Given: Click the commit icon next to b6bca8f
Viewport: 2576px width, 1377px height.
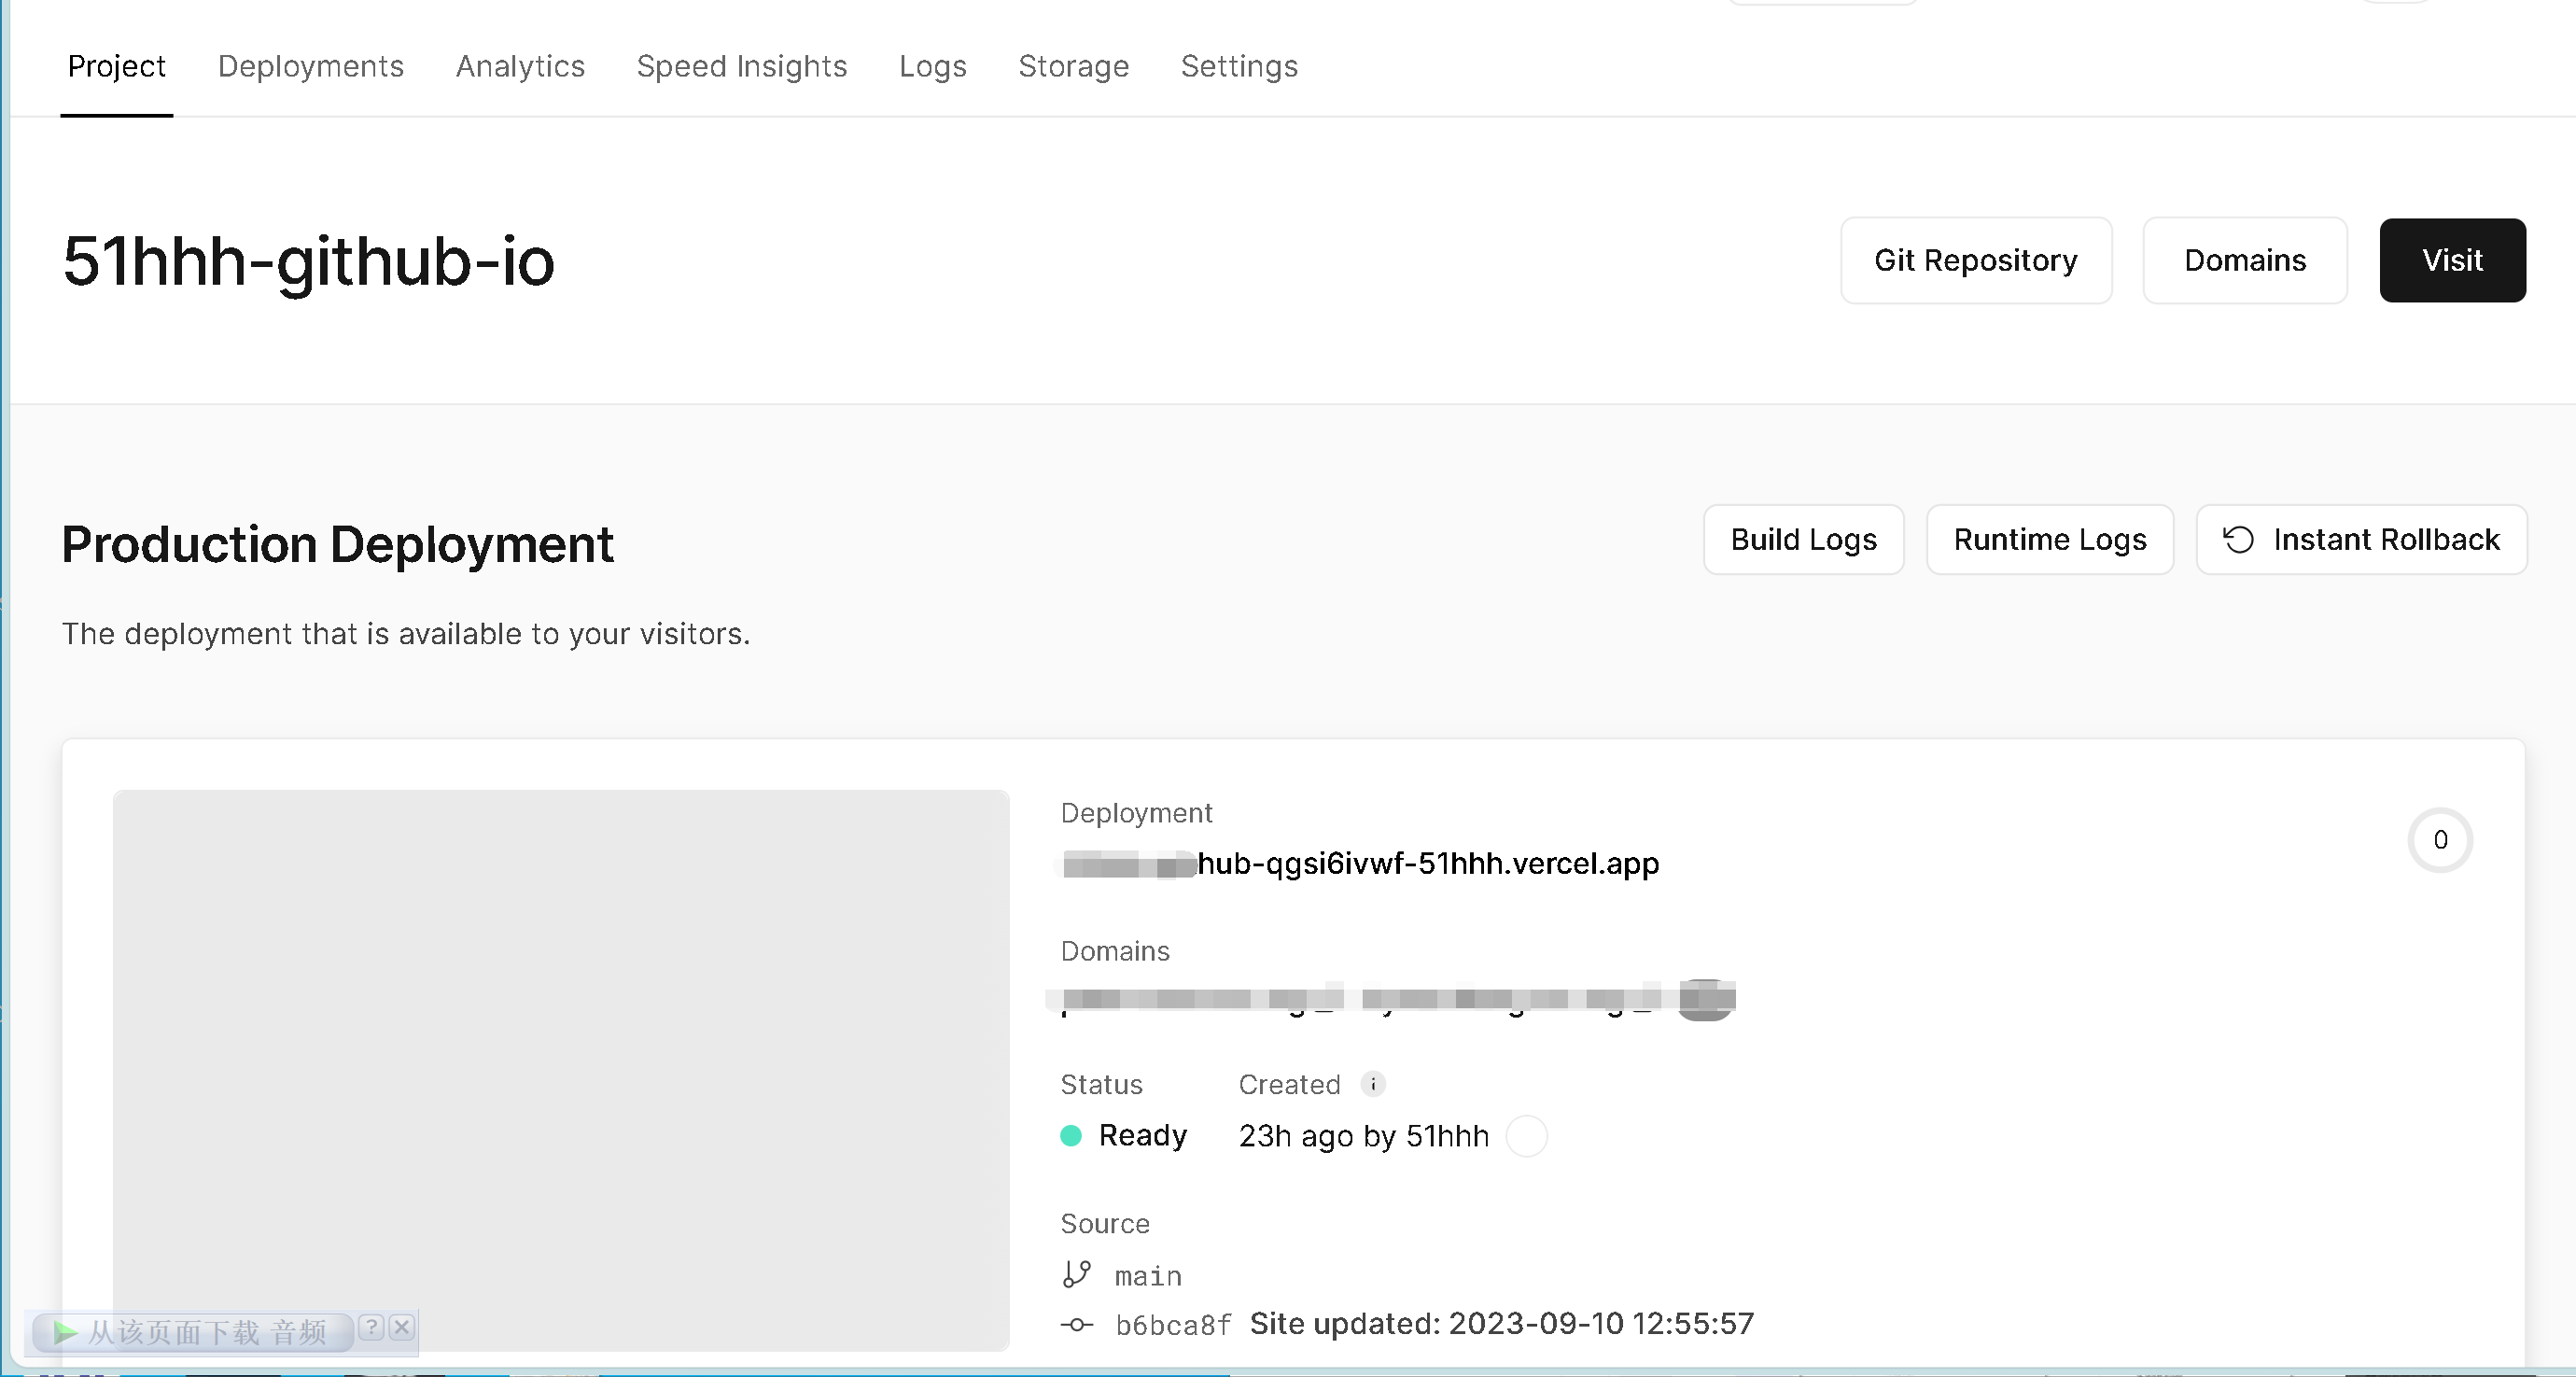Looking at the screenshot, I should coord(1076,1324).
